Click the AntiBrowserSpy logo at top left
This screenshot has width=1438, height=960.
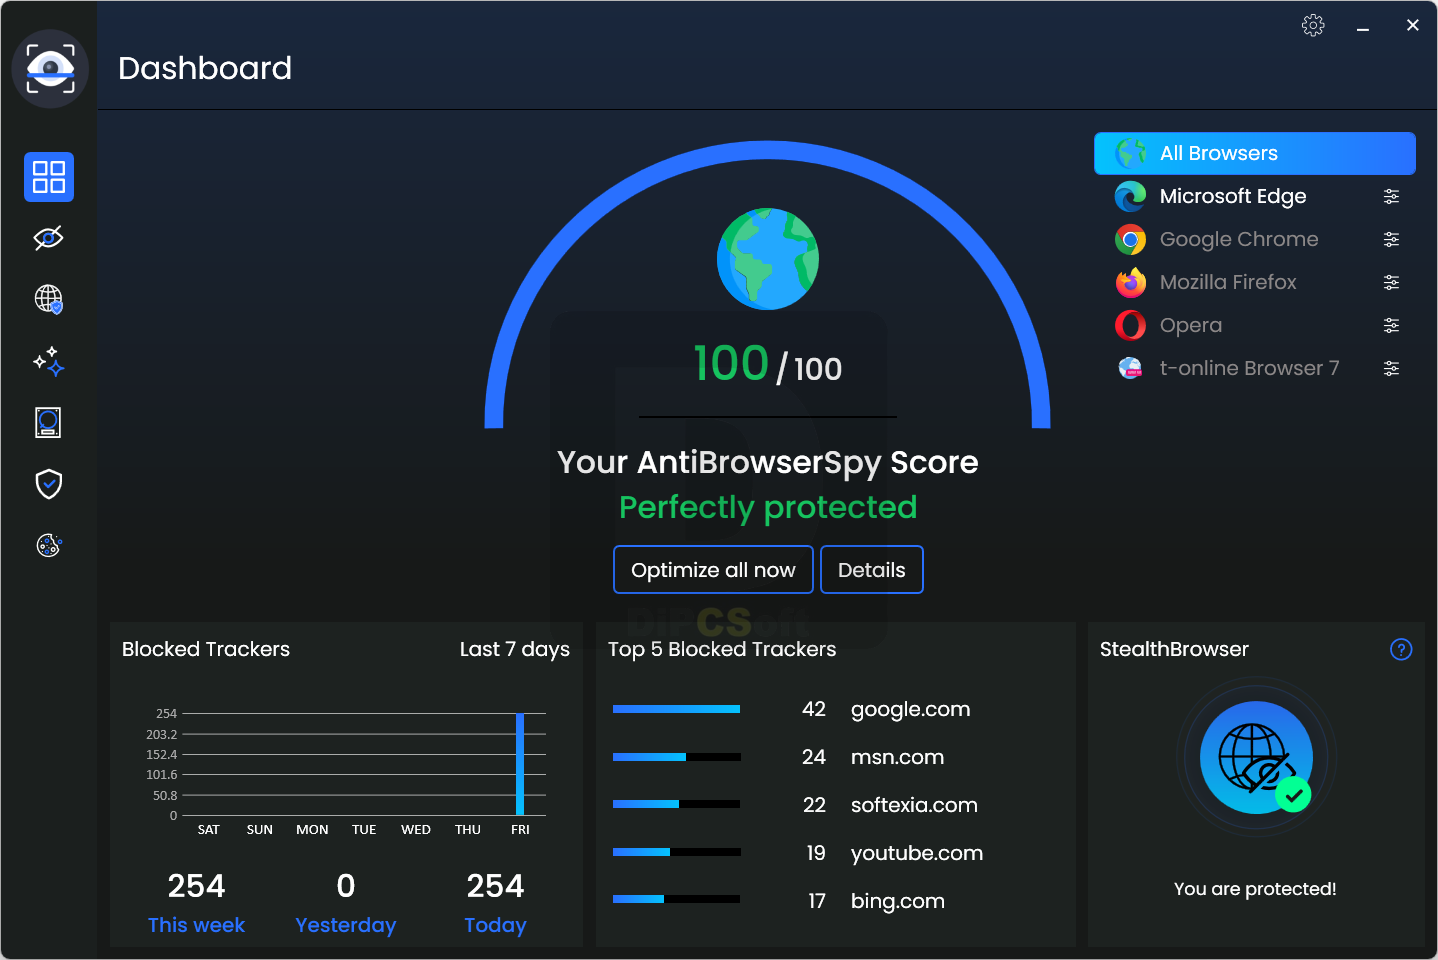pos(50,68)
